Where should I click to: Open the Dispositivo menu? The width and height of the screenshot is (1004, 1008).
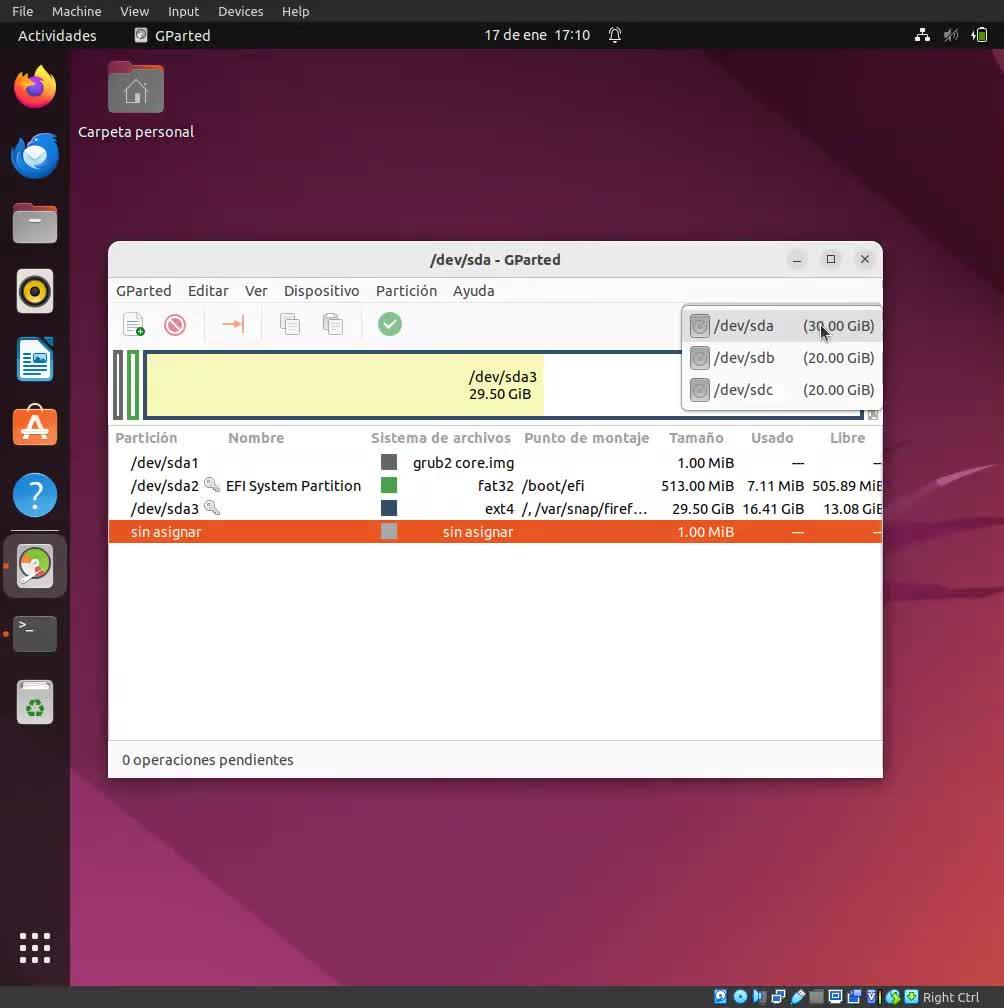coord(321,291)
